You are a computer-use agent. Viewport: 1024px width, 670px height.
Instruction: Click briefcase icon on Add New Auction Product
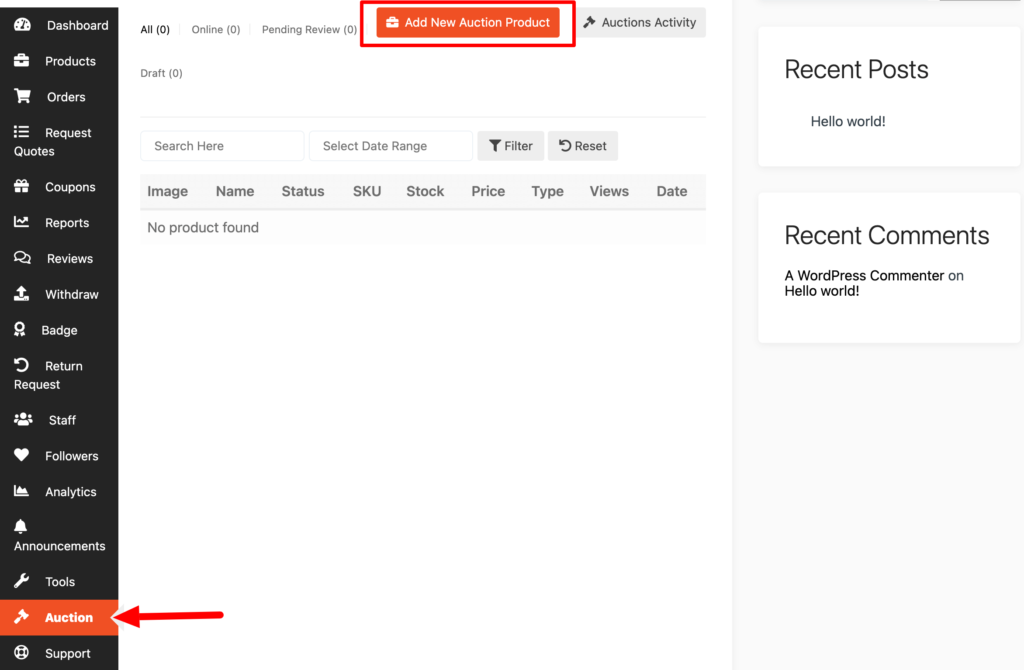tap(392, 22)
